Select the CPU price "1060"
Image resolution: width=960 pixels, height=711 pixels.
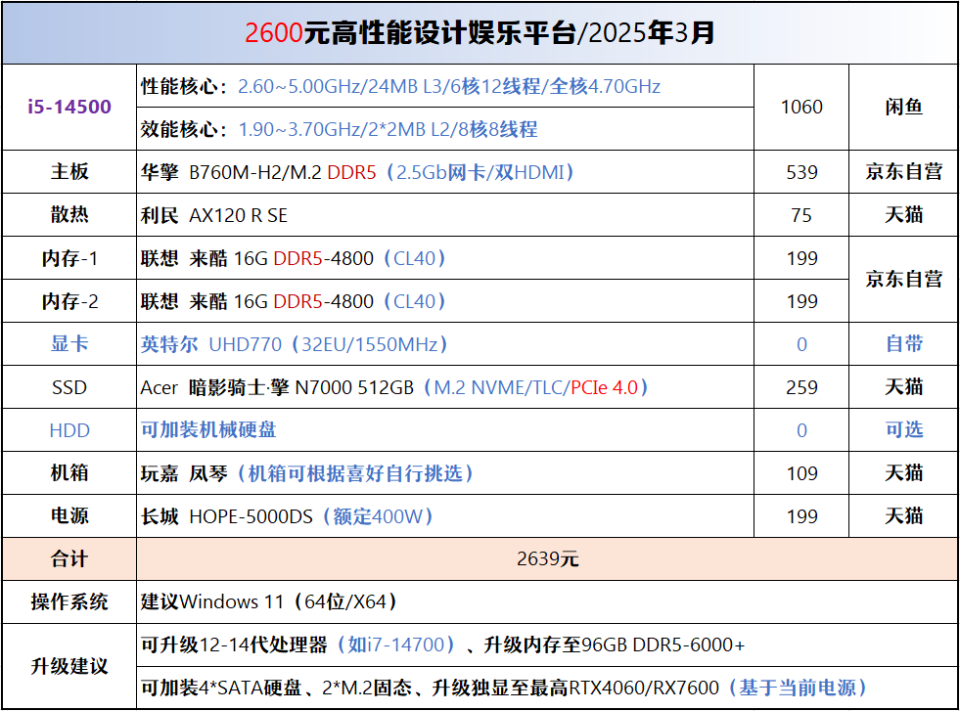pos(801,107)
